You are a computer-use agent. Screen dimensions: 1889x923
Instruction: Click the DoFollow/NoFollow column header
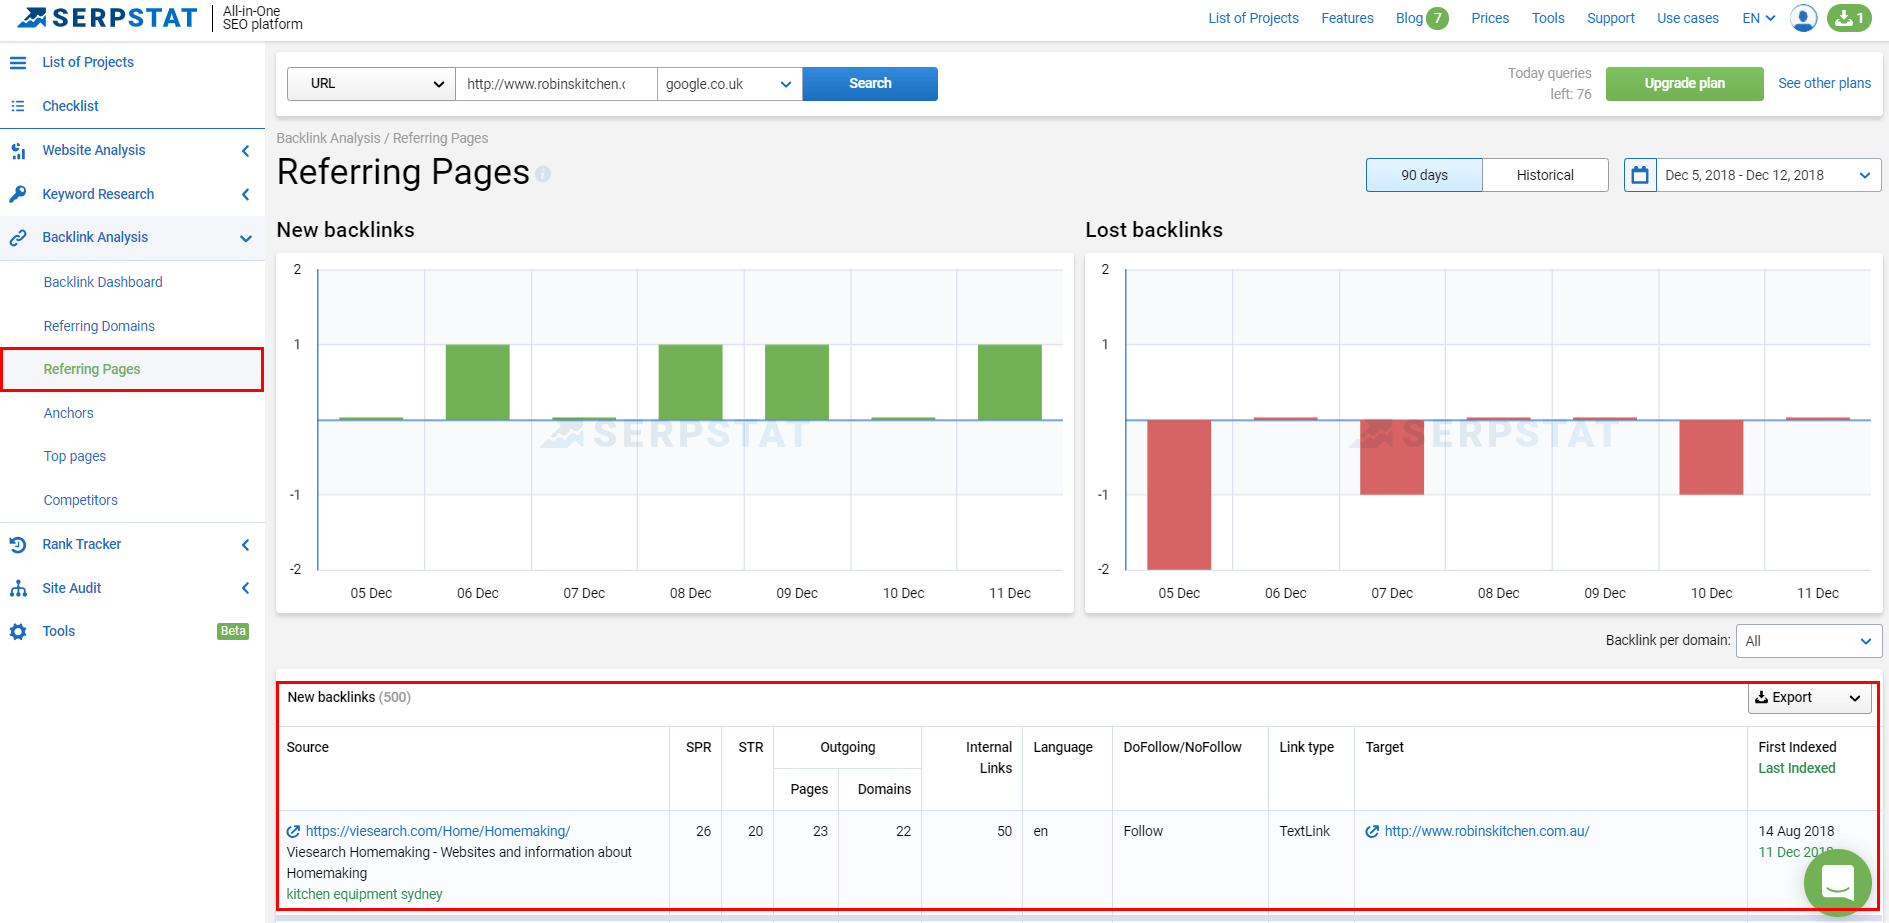coord(1182,747)
